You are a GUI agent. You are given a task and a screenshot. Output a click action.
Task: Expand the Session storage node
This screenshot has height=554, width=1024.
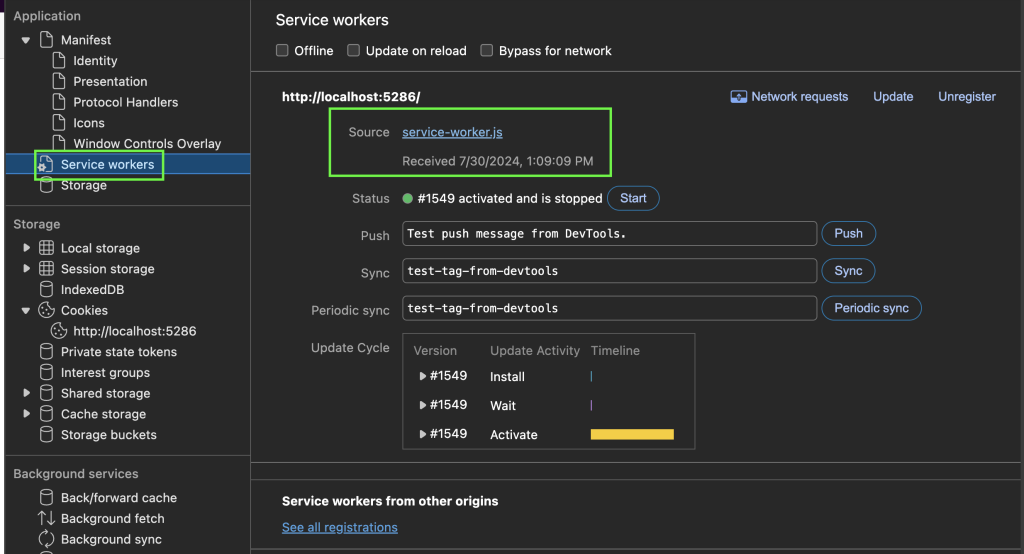[x=26, y=269]
